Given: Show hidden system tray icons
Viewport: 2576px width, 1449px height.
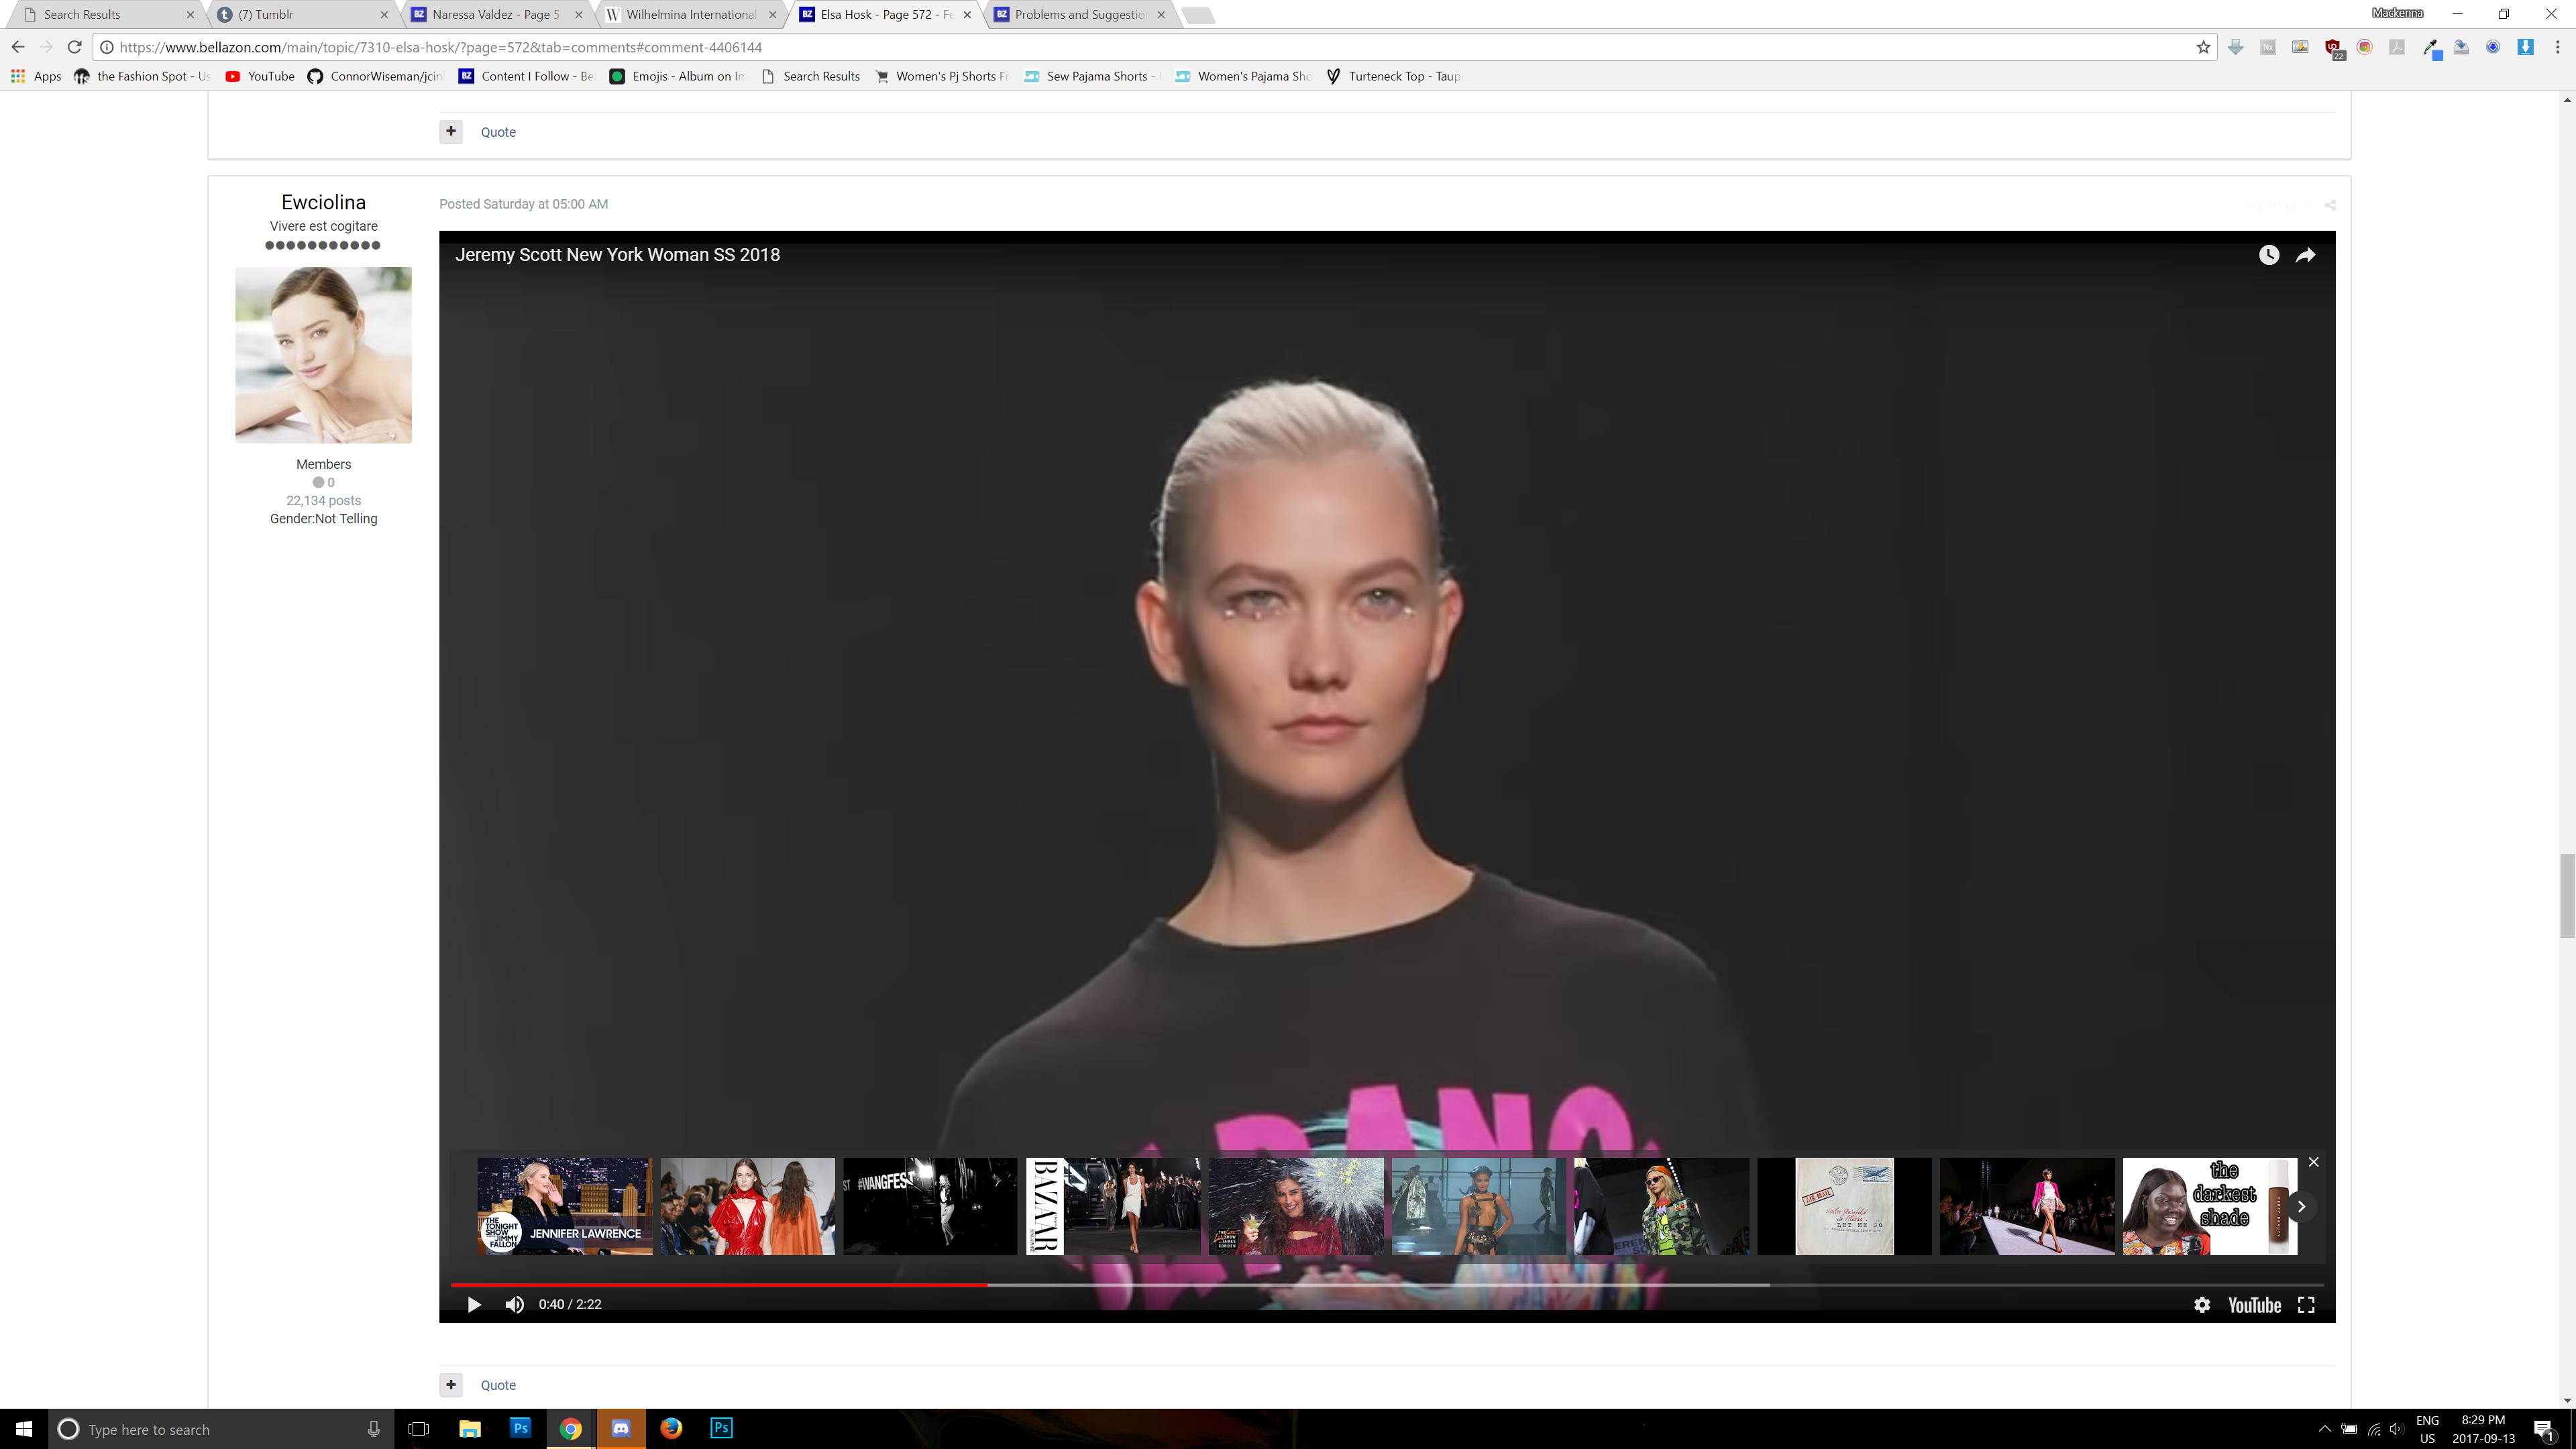Looking at the screenshot, I should click(2324, 1428).
